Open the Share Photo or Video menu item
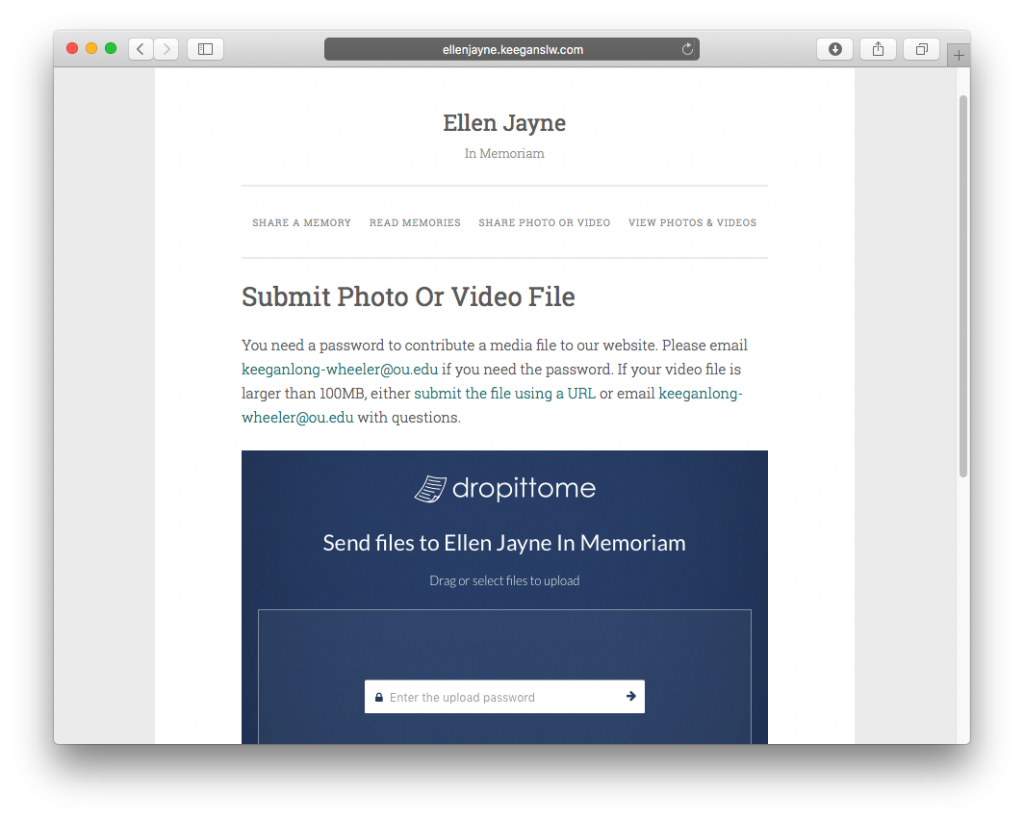 [x=544, y=223]
